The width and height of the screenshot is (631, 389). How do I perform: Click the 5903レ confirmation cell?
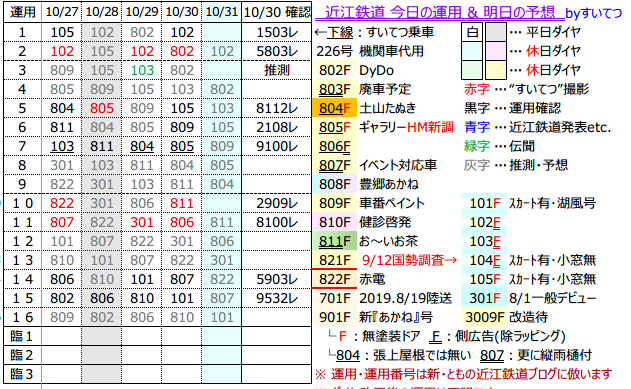pos(277,280)
